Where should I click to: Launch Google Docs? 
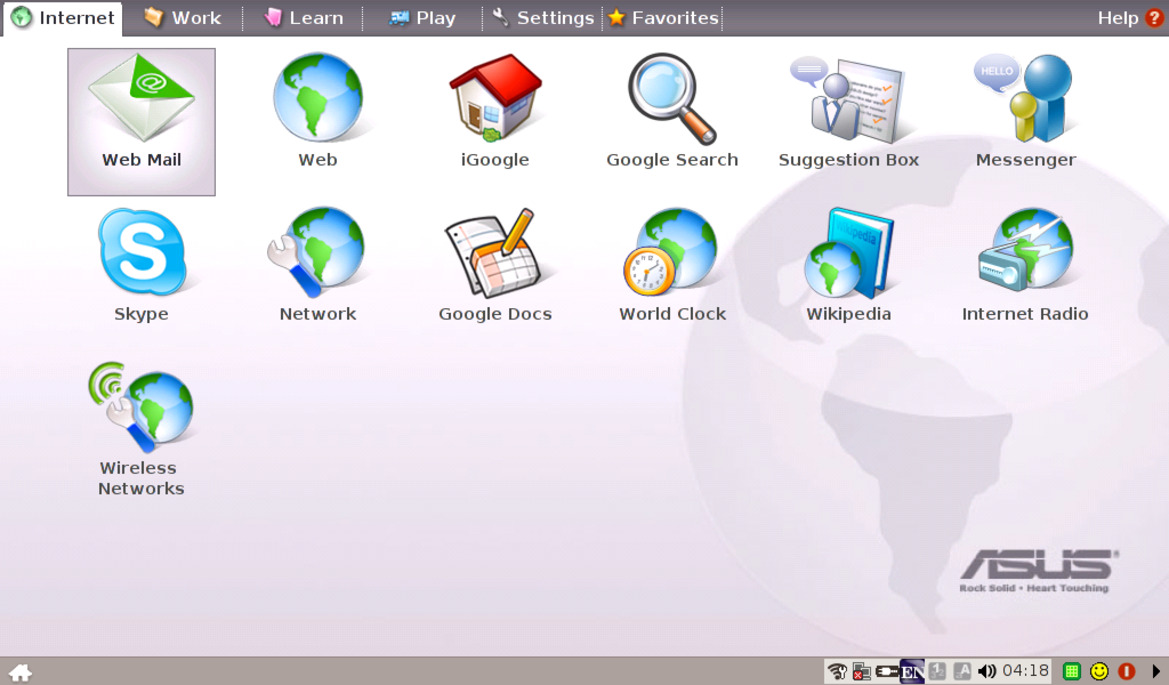coord(495,265)
